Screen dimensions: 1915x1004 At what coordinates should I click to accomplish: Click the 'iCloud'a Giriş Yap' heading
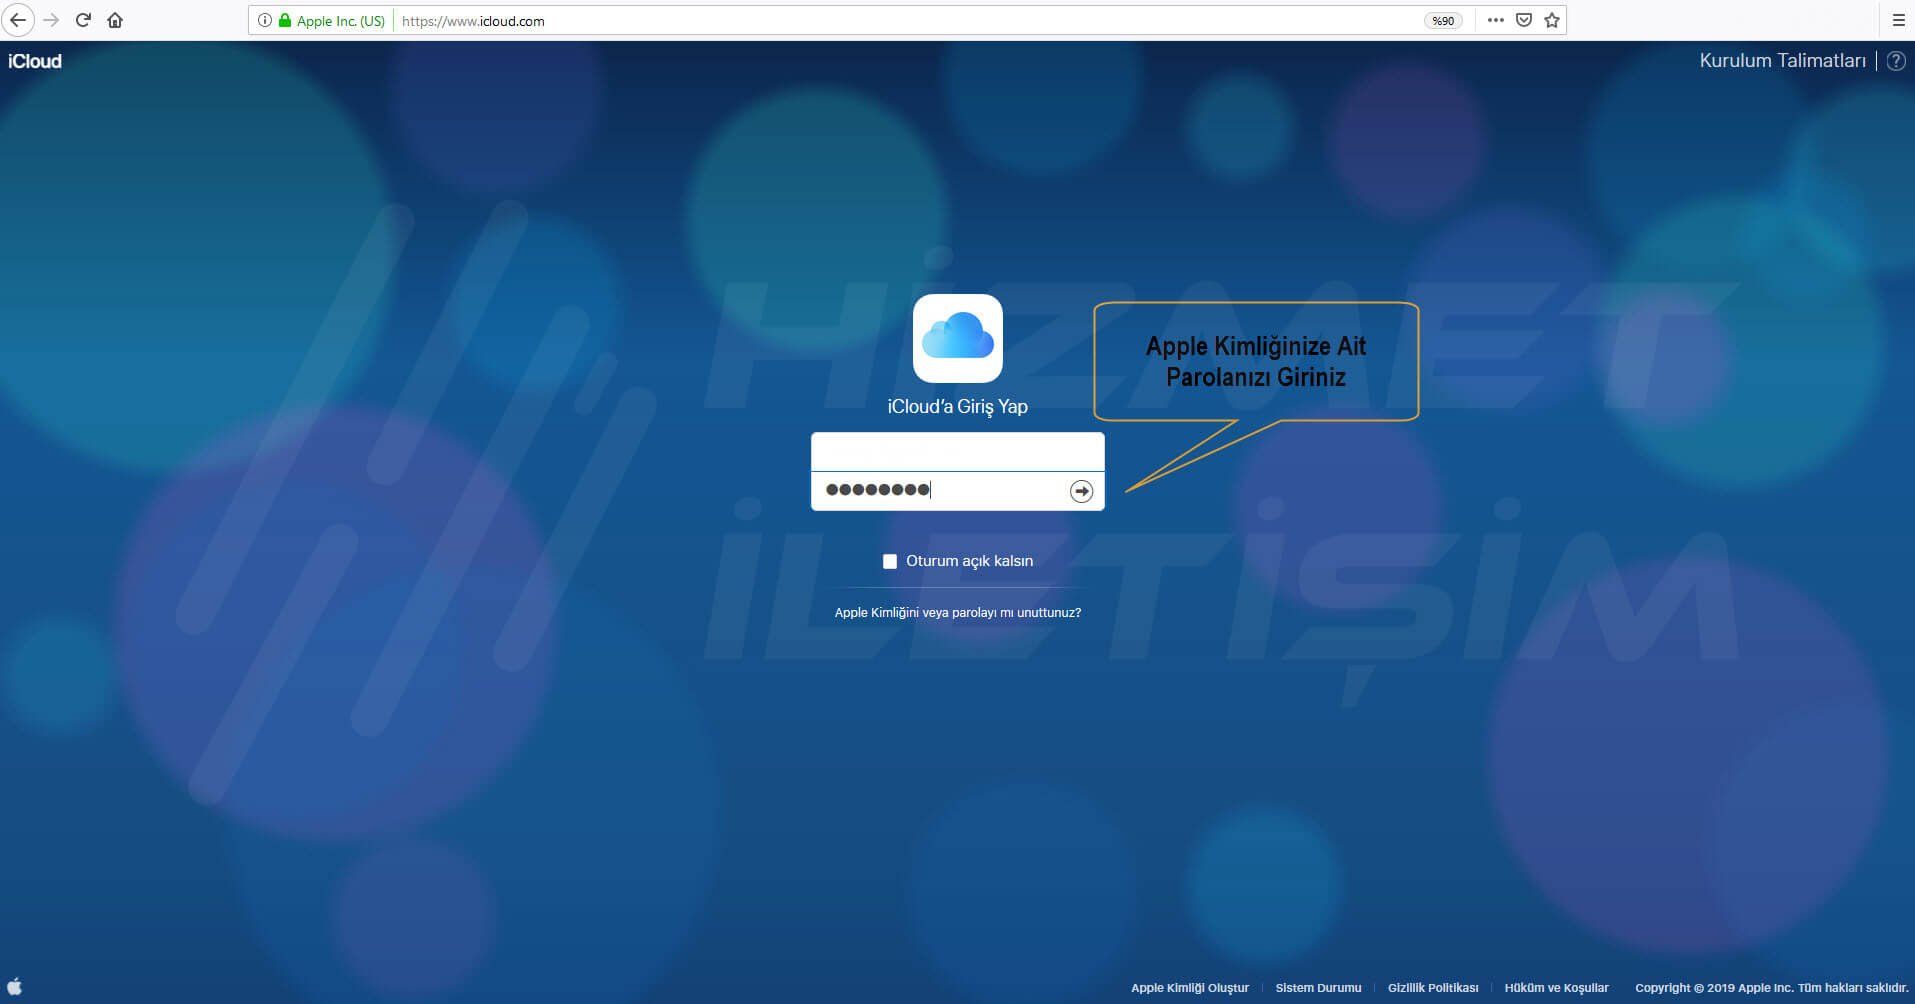pyautogui.click(x=958, y=407)
